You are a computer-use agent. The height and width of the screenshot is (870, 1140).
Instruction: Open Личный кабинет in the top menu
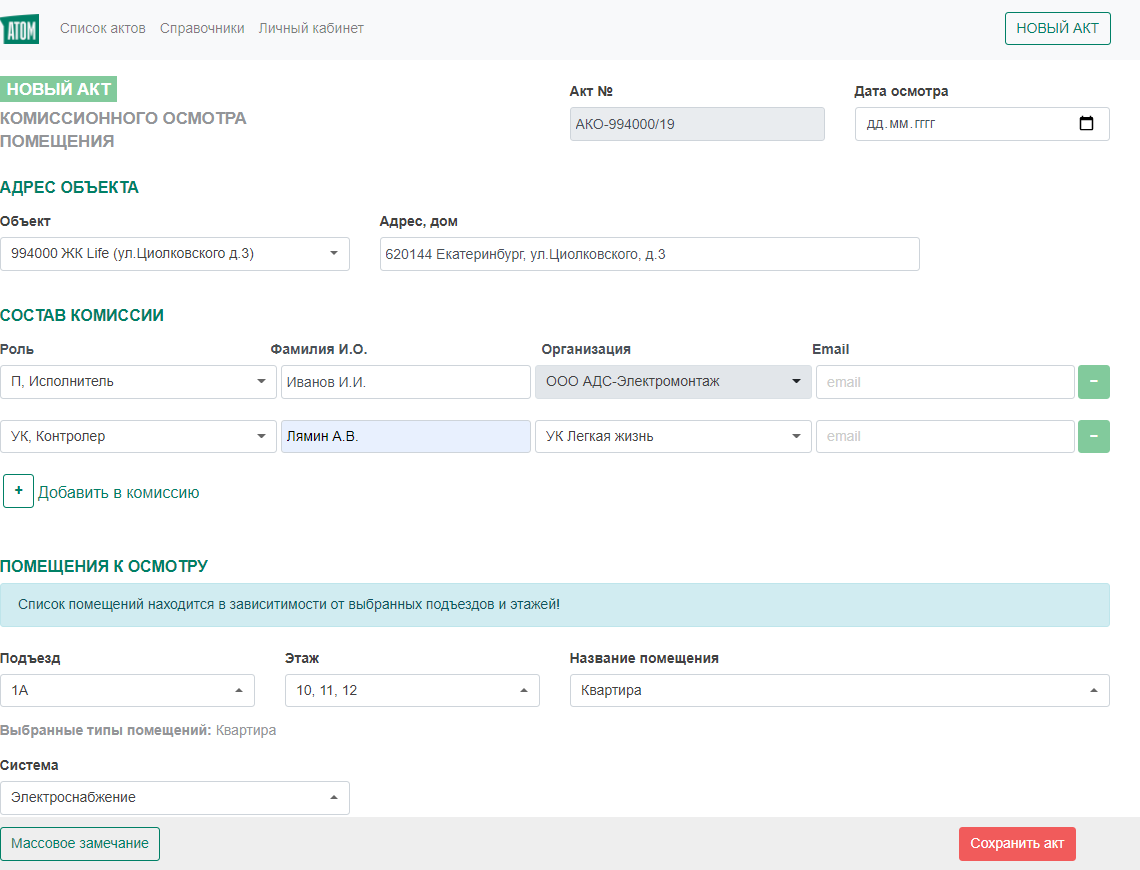pos(311,29)
